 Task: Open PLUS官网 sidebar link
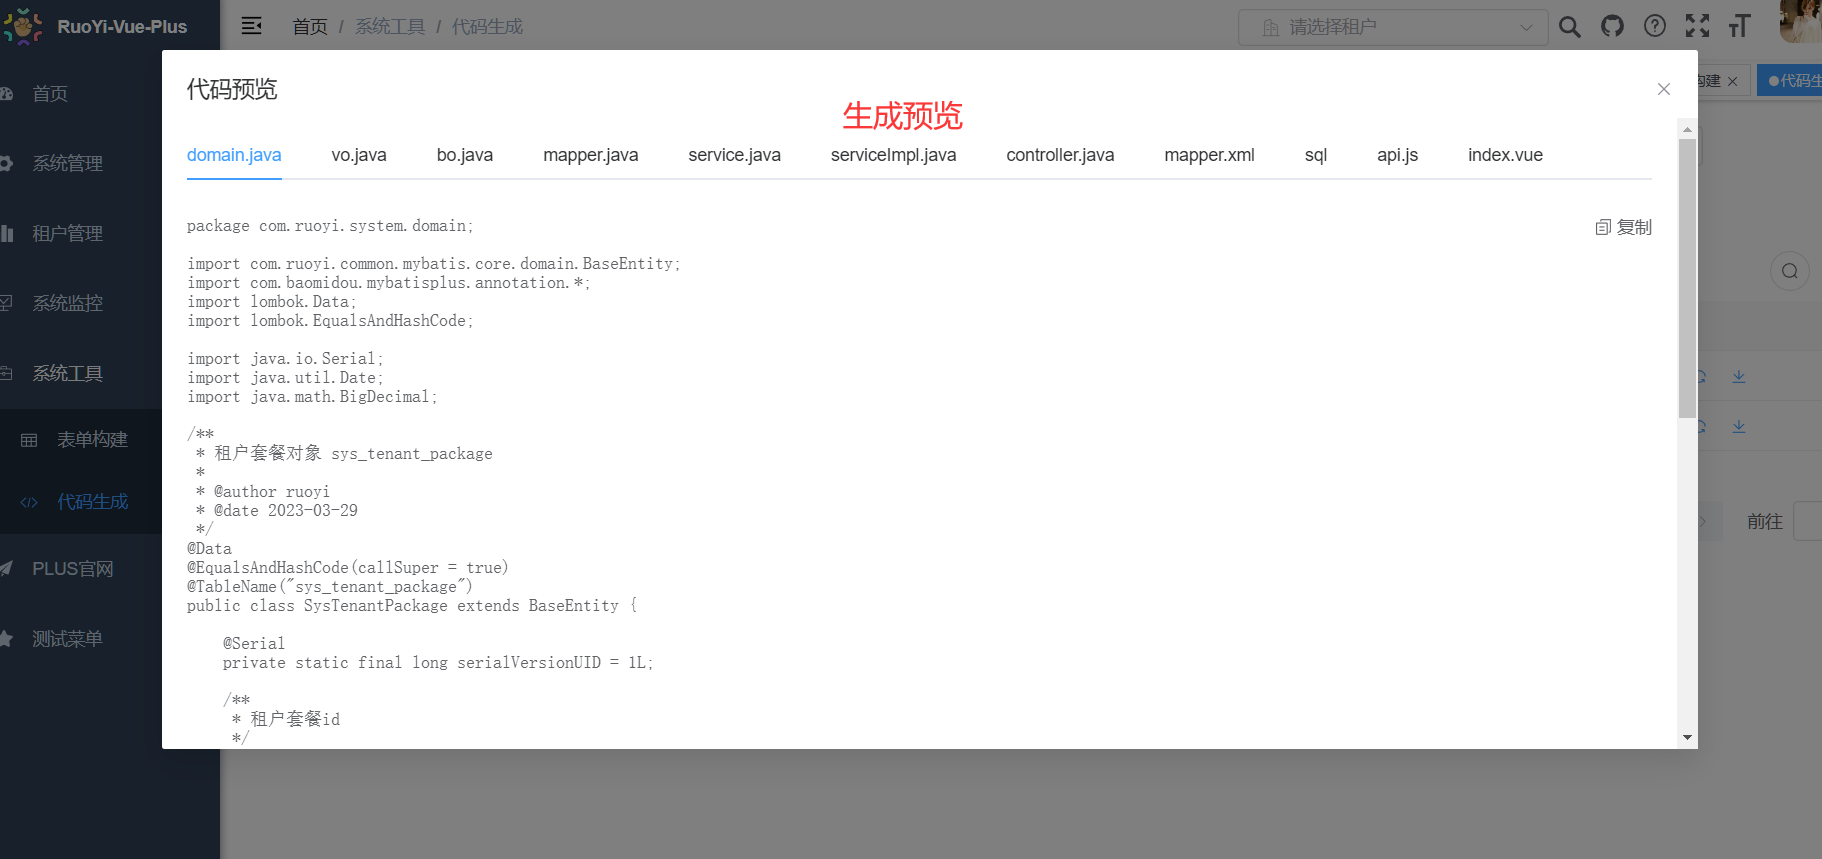[x=72, y=569]
